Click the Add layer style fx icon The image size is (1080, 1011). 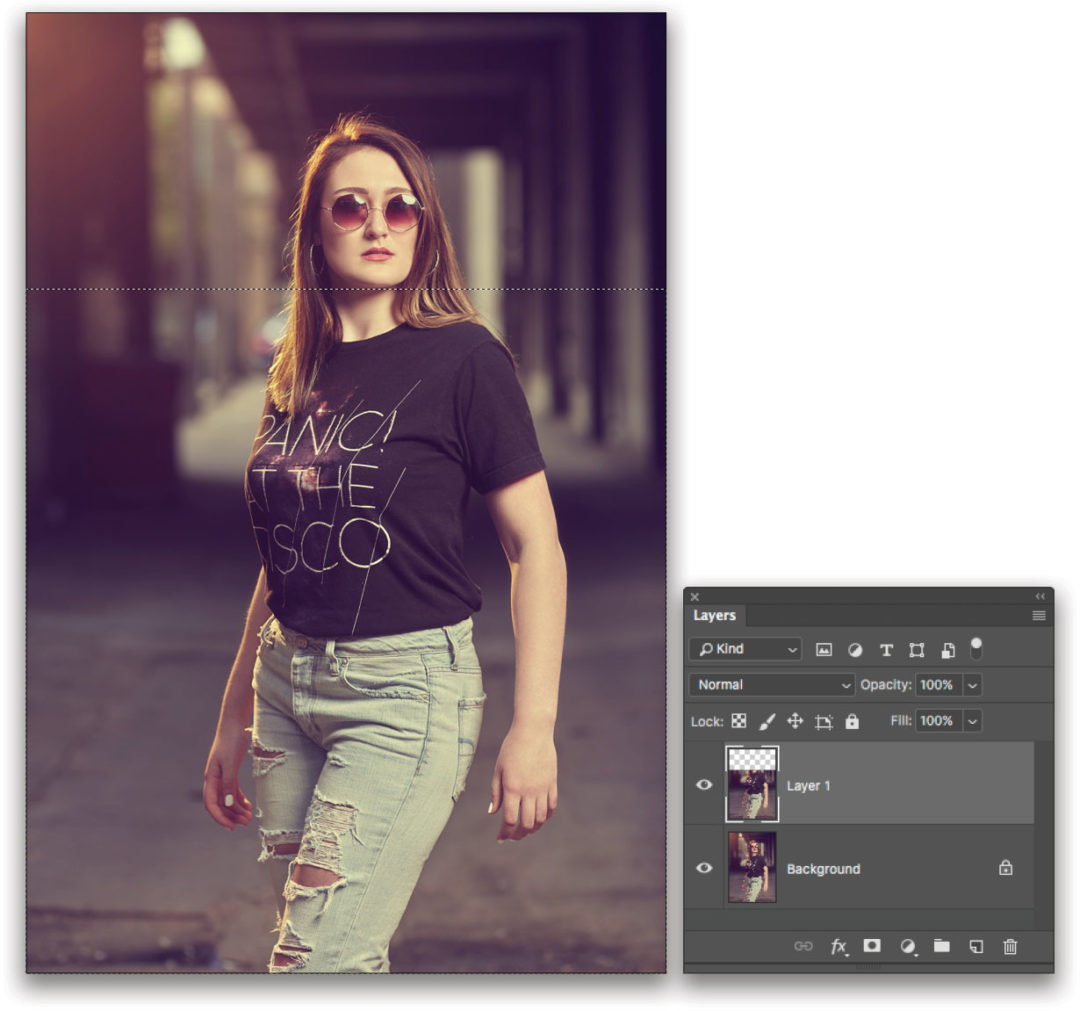[839, 944]
